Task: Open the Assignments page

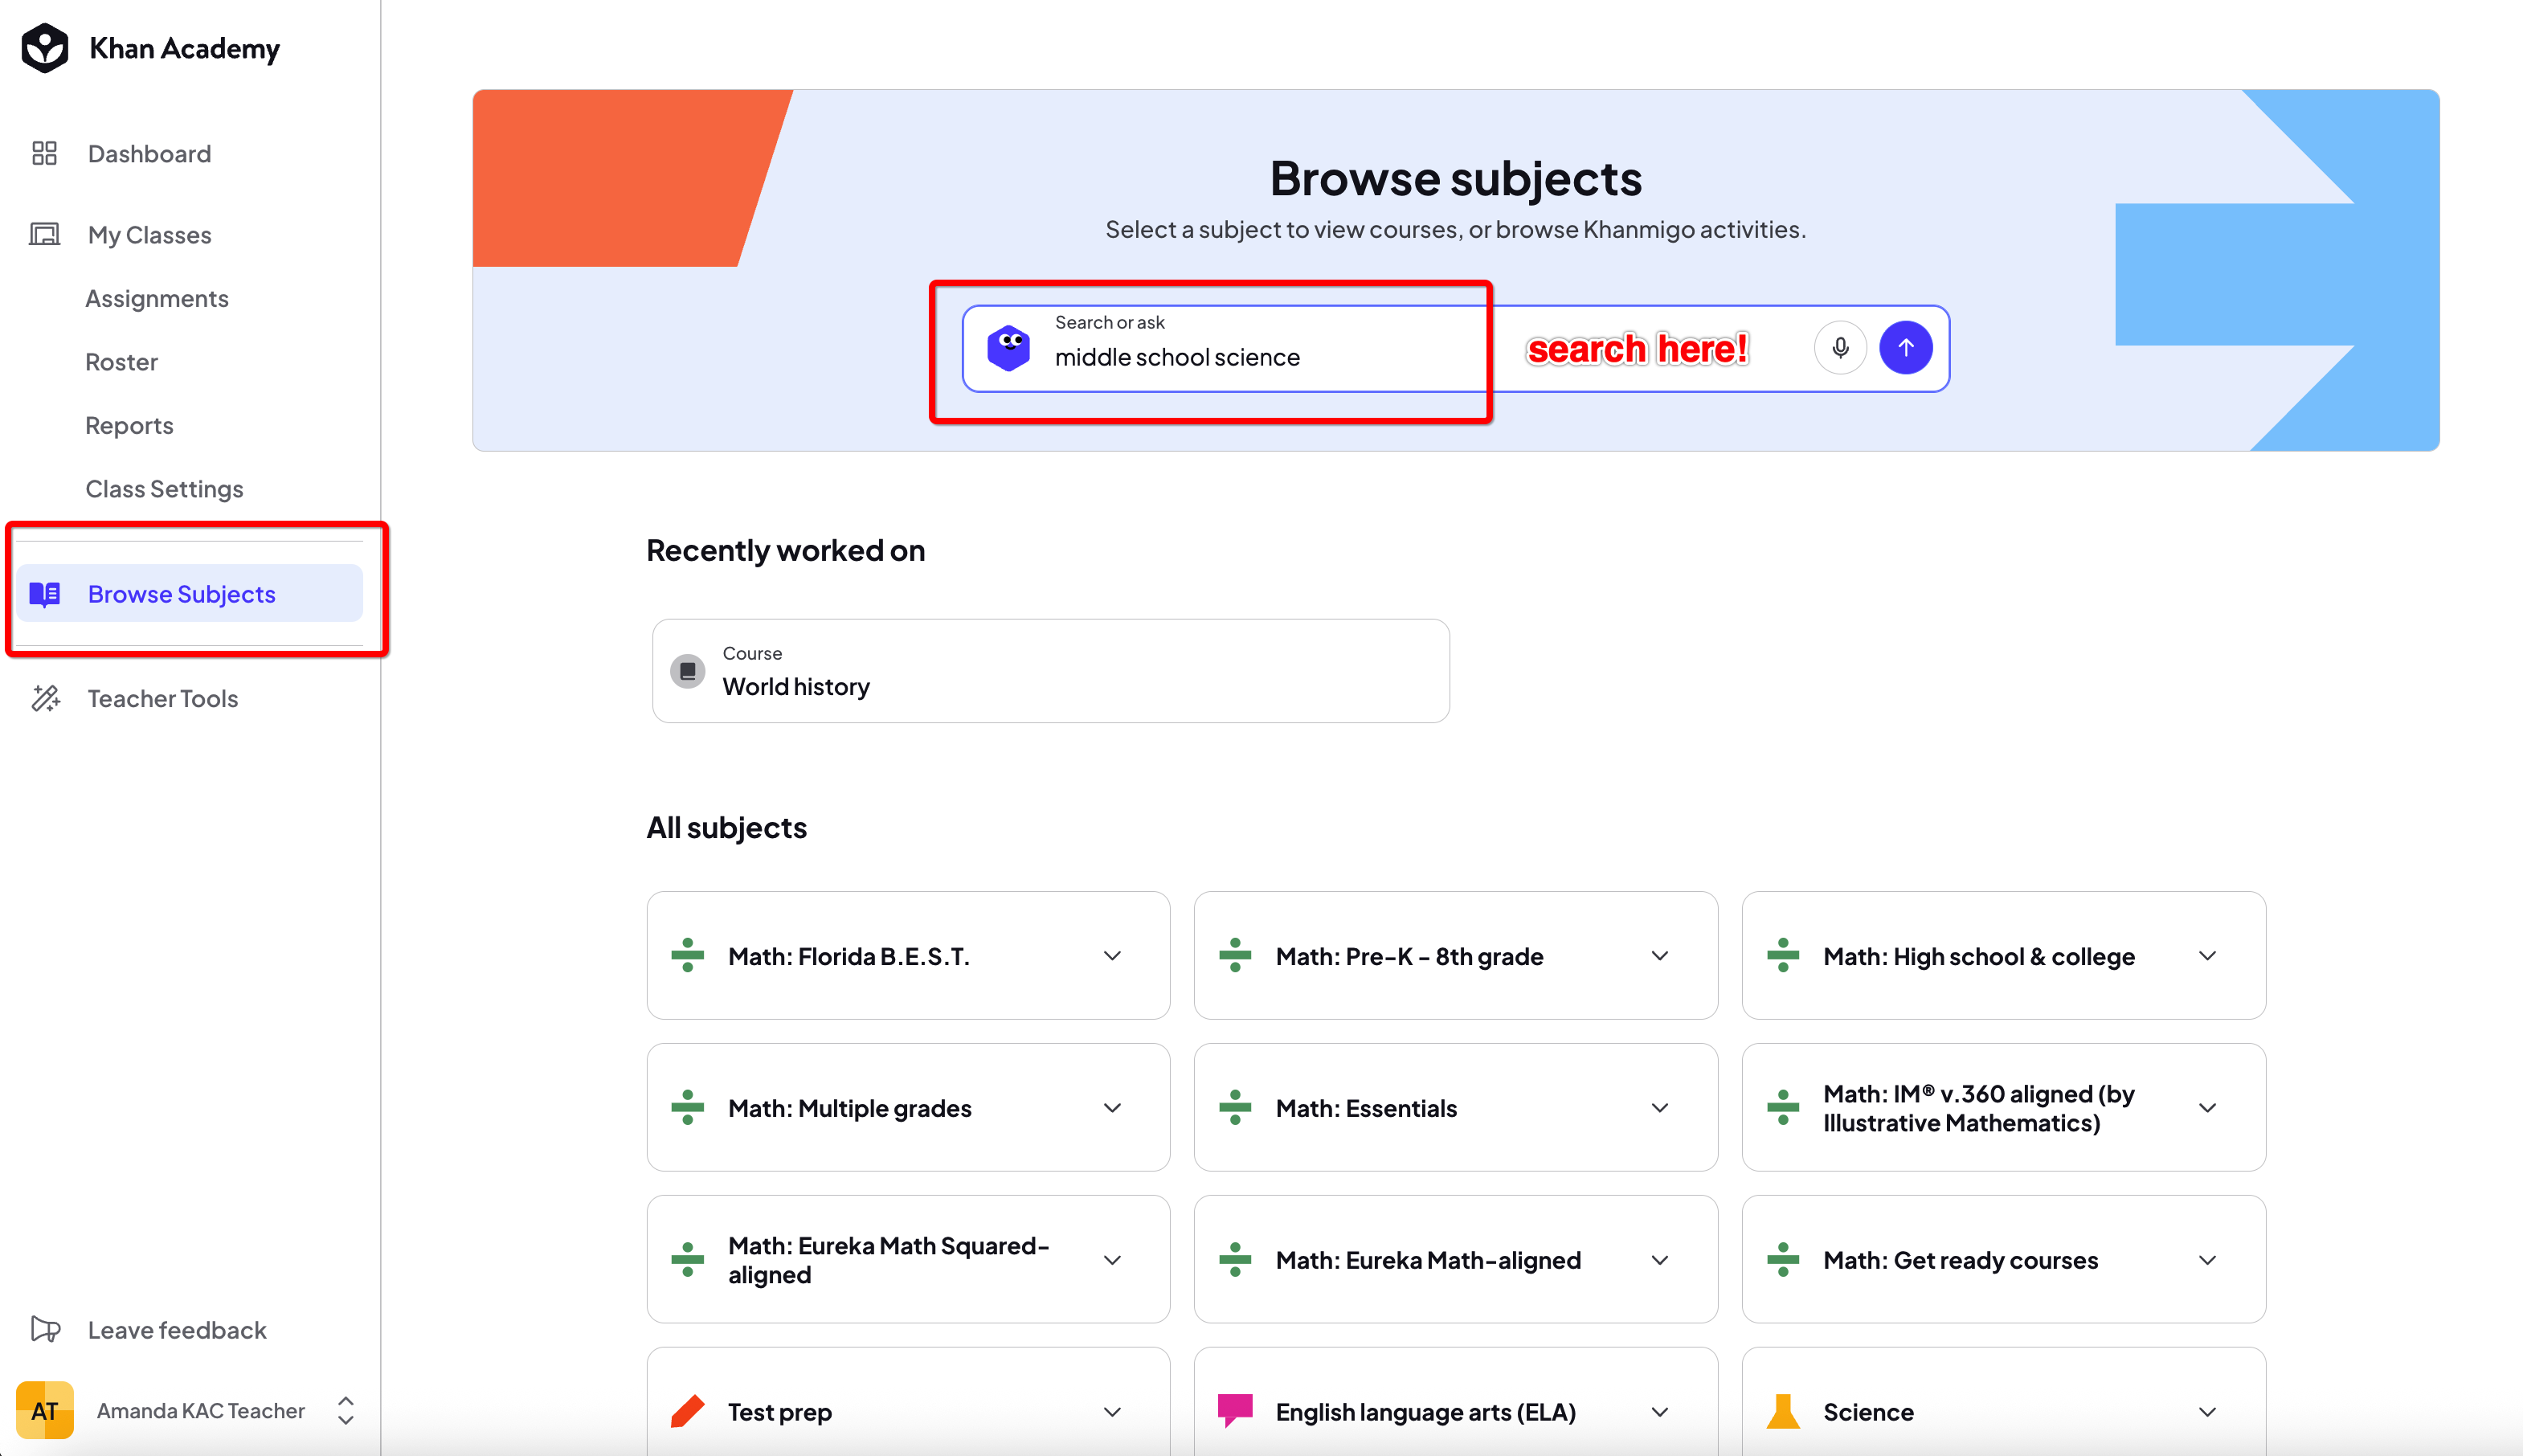Action: [157, 298]
